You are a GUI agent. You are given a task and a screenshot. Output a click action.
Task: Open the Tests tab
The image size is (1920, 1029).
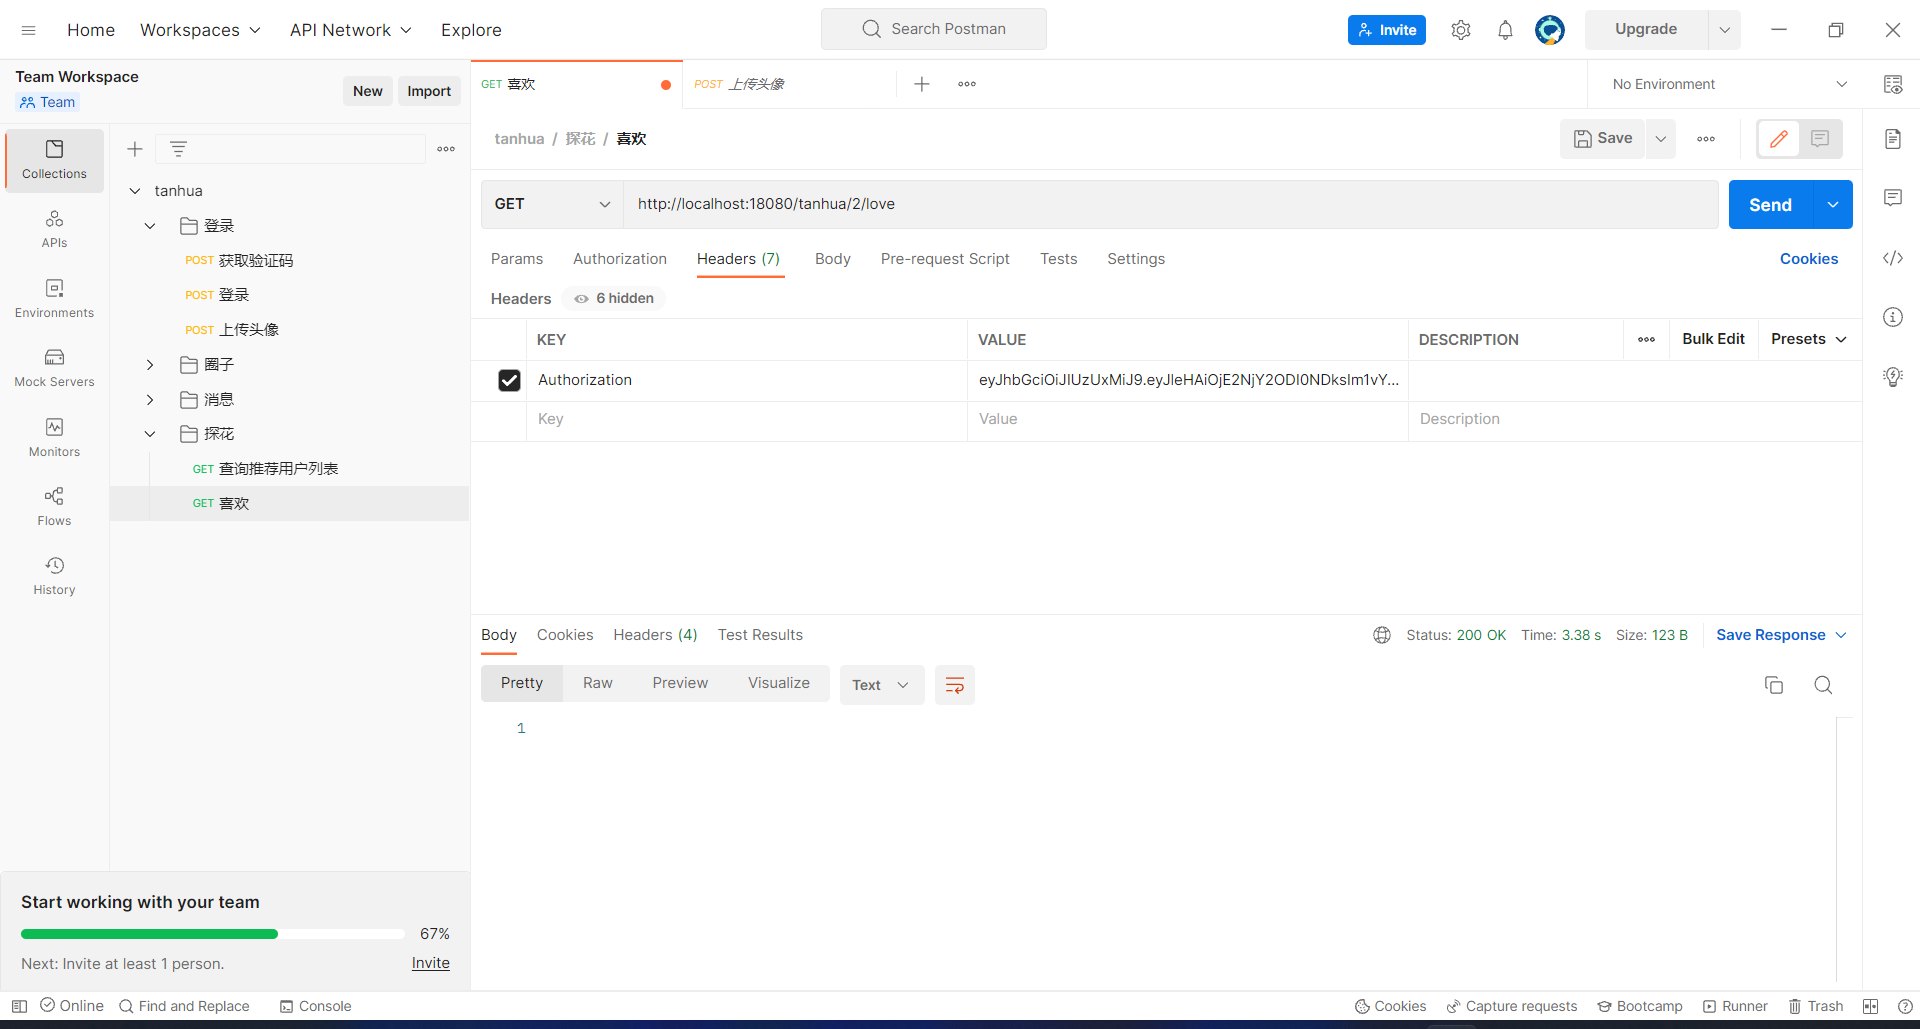click(x=1058, y=259)
